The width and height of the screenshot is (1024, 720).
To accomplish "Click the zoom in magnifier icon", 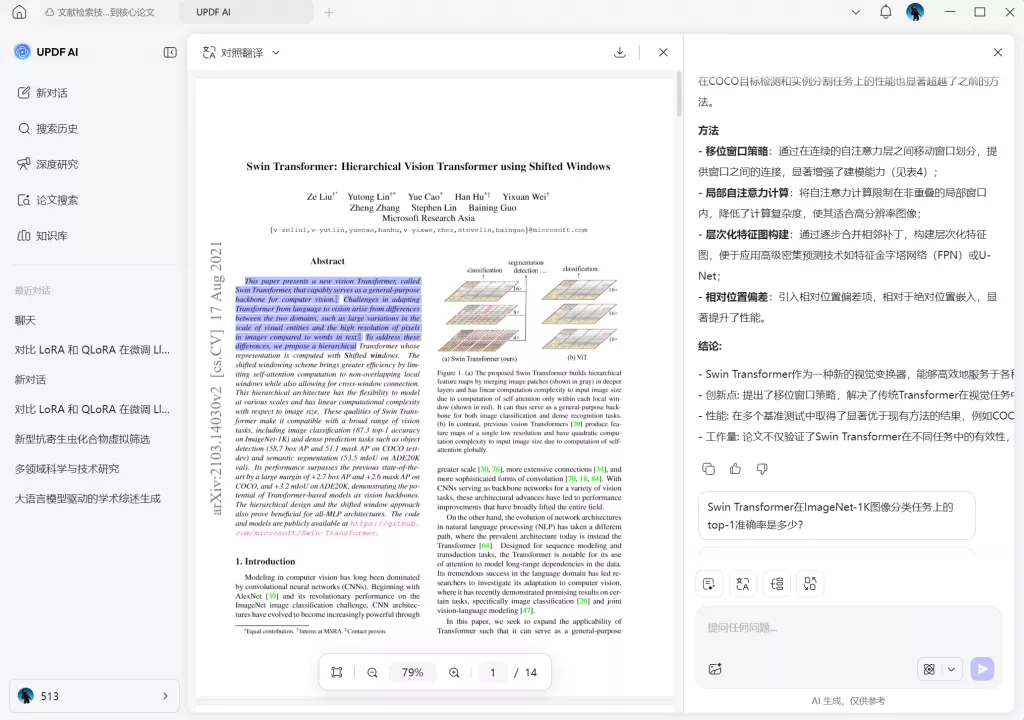I will click(x=454, y=673).
